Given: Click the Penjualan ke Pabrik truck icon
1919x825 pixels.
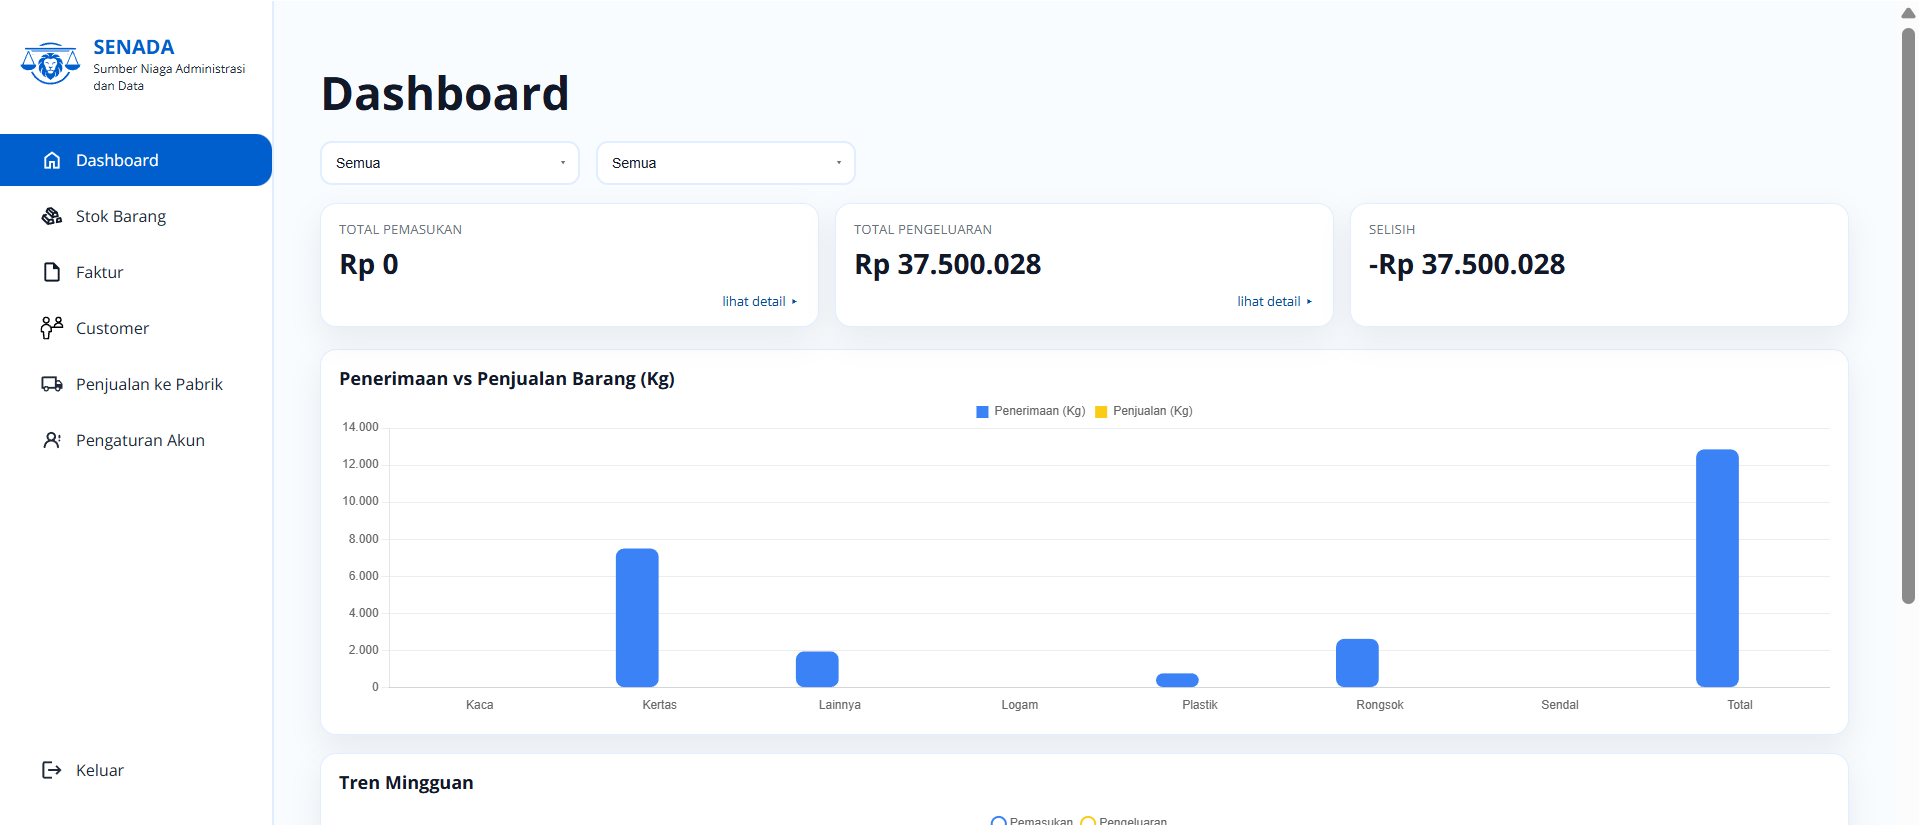Looking at the screenshot, I should (x=52, y=384).
